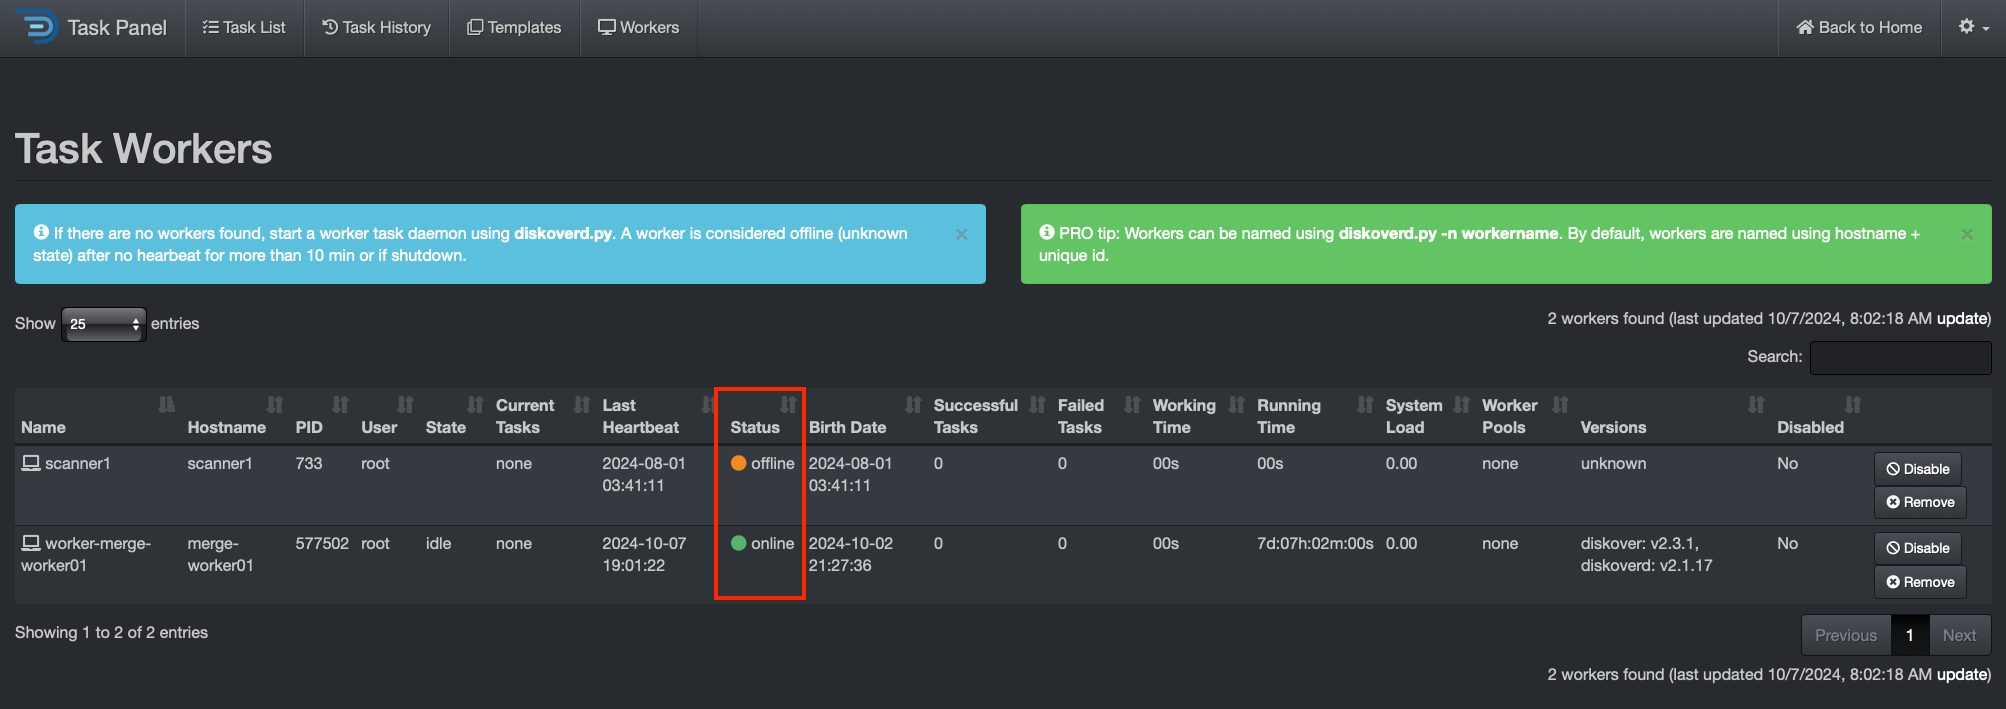Click the scanner1 computer icon
This screenshot has height=709, width=2006.
tap(31, 463)
